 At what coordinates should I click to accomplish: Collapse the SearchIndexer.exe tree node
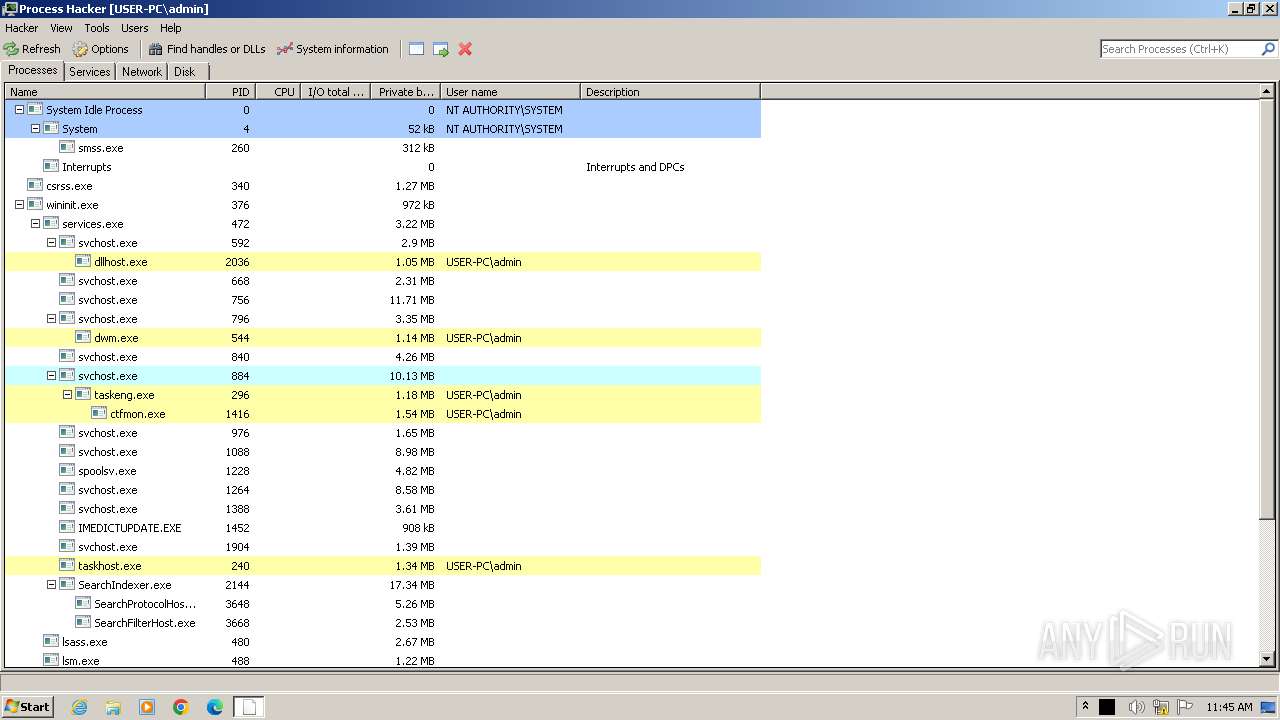coord(51,585)
